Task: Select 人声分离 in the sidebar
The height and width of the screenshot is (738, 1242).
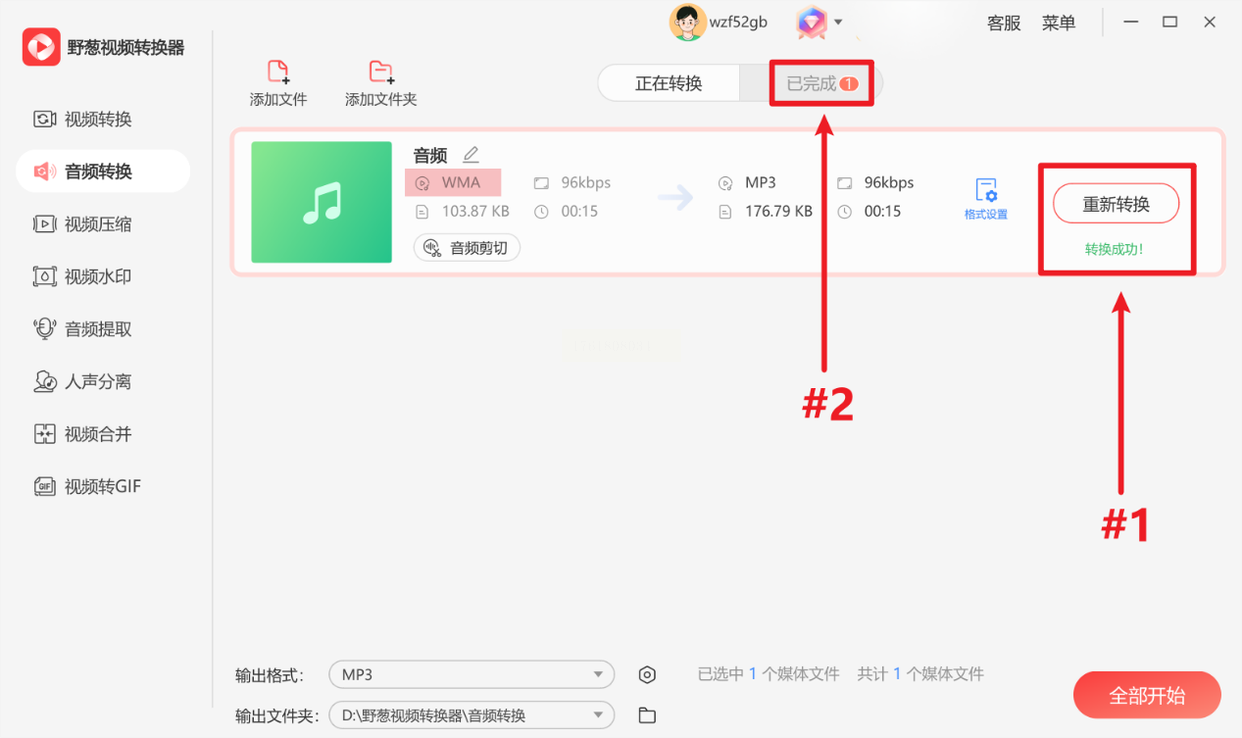Action: [83, 381]
